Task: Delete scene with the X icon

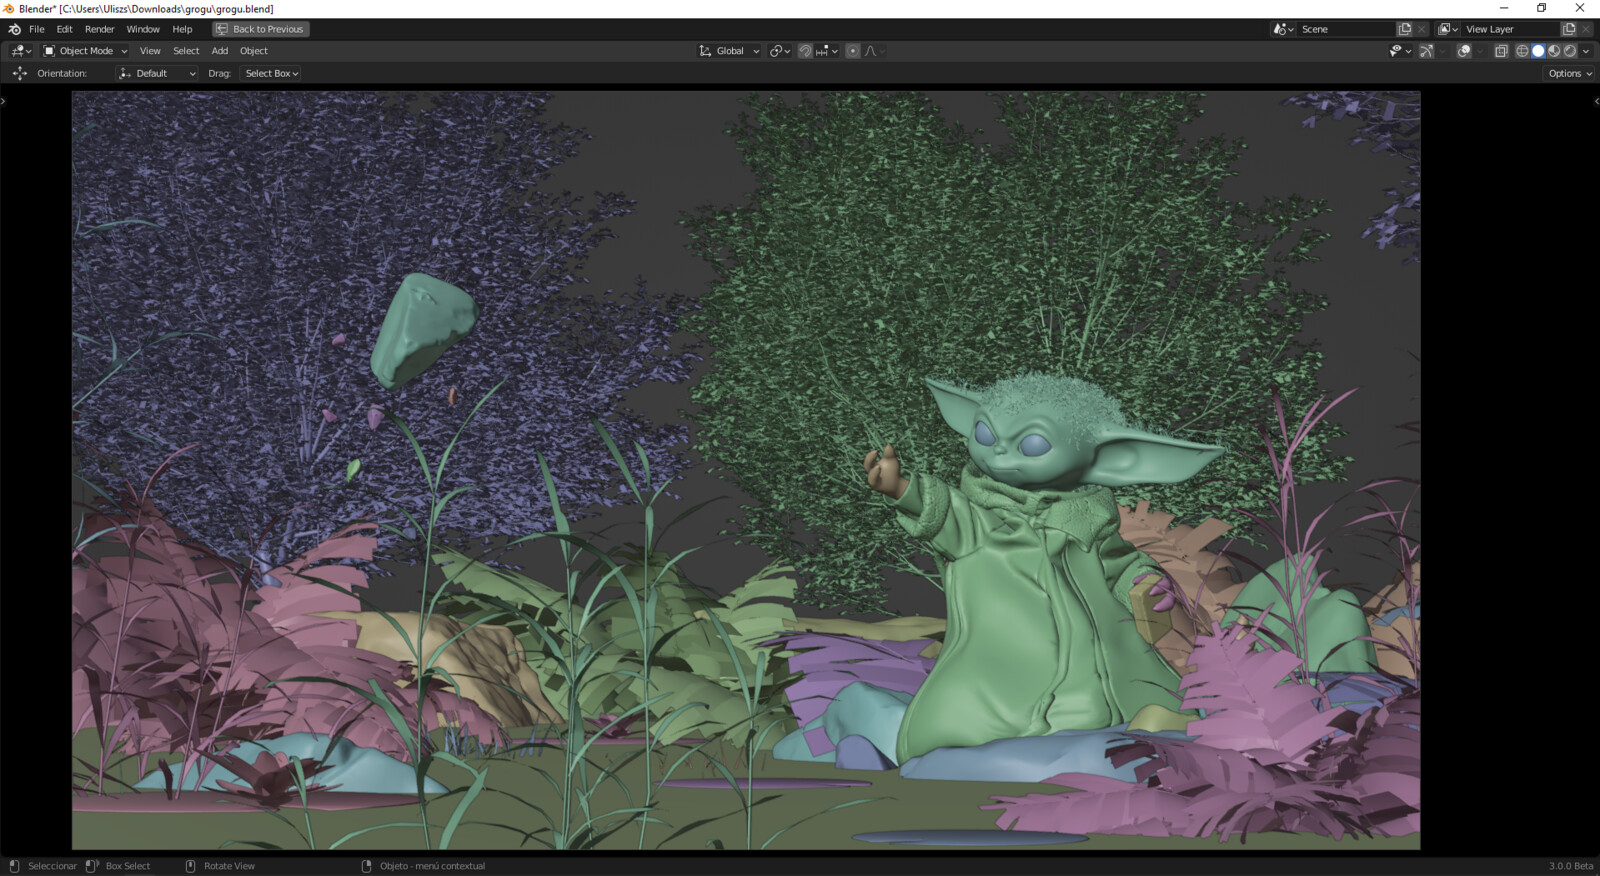Action: [x=1421, y=29]
